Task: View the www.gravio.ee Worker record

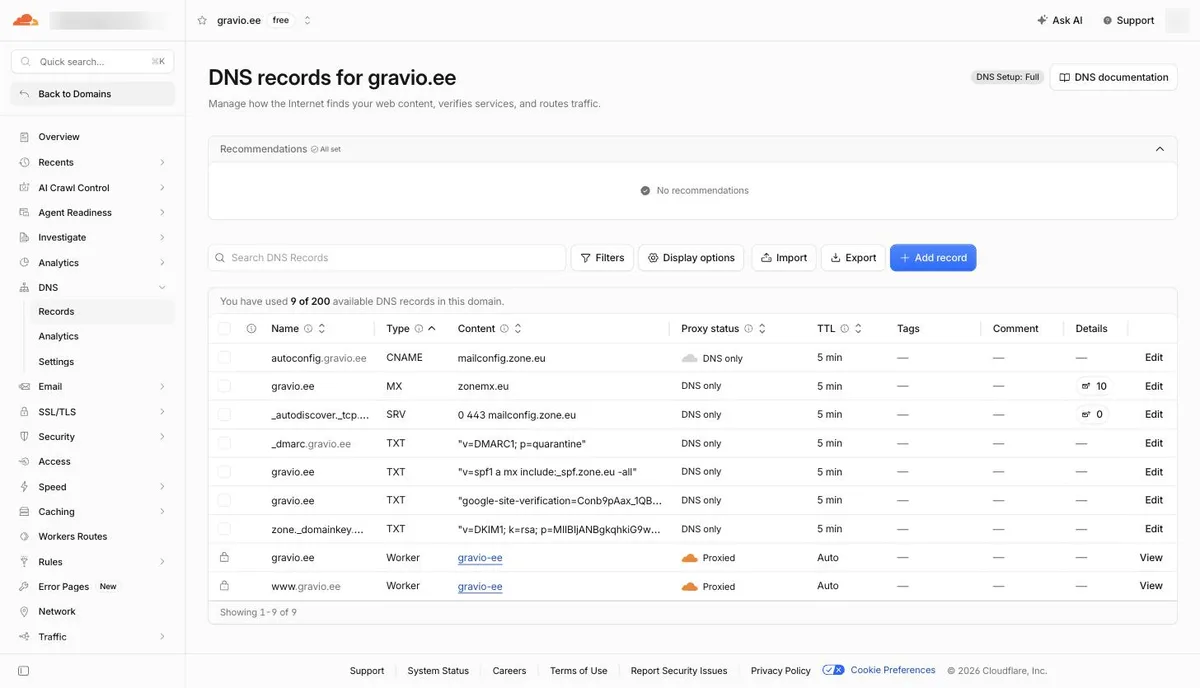Action: pyautogui.click(x=1151, y=586)
